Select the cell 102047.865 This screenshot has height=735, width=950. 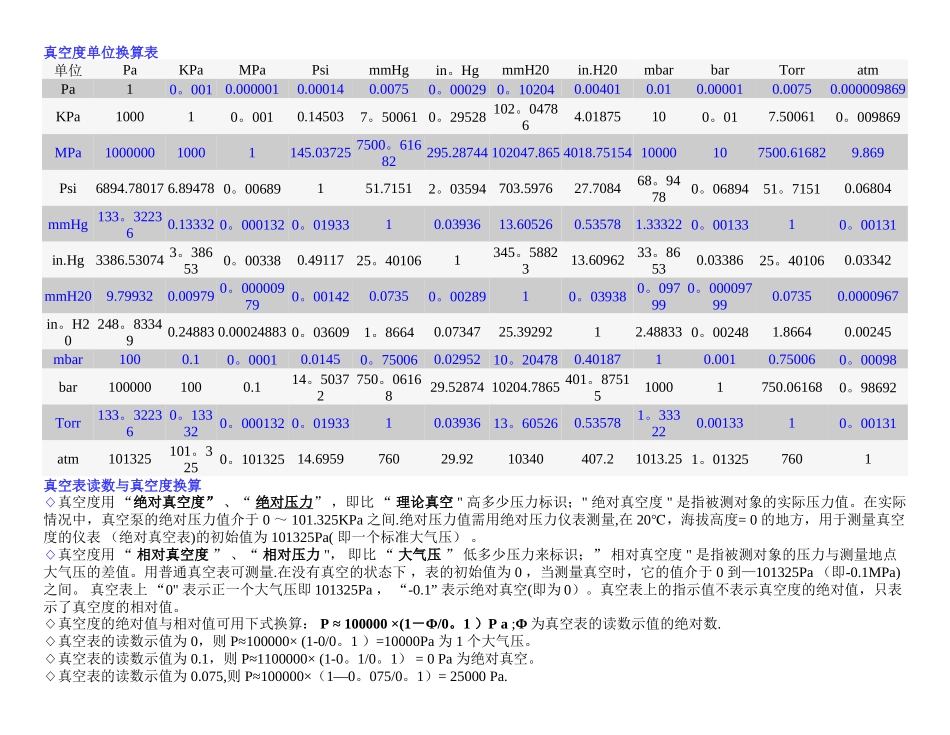pyautogui.click(x=525, y=153)
